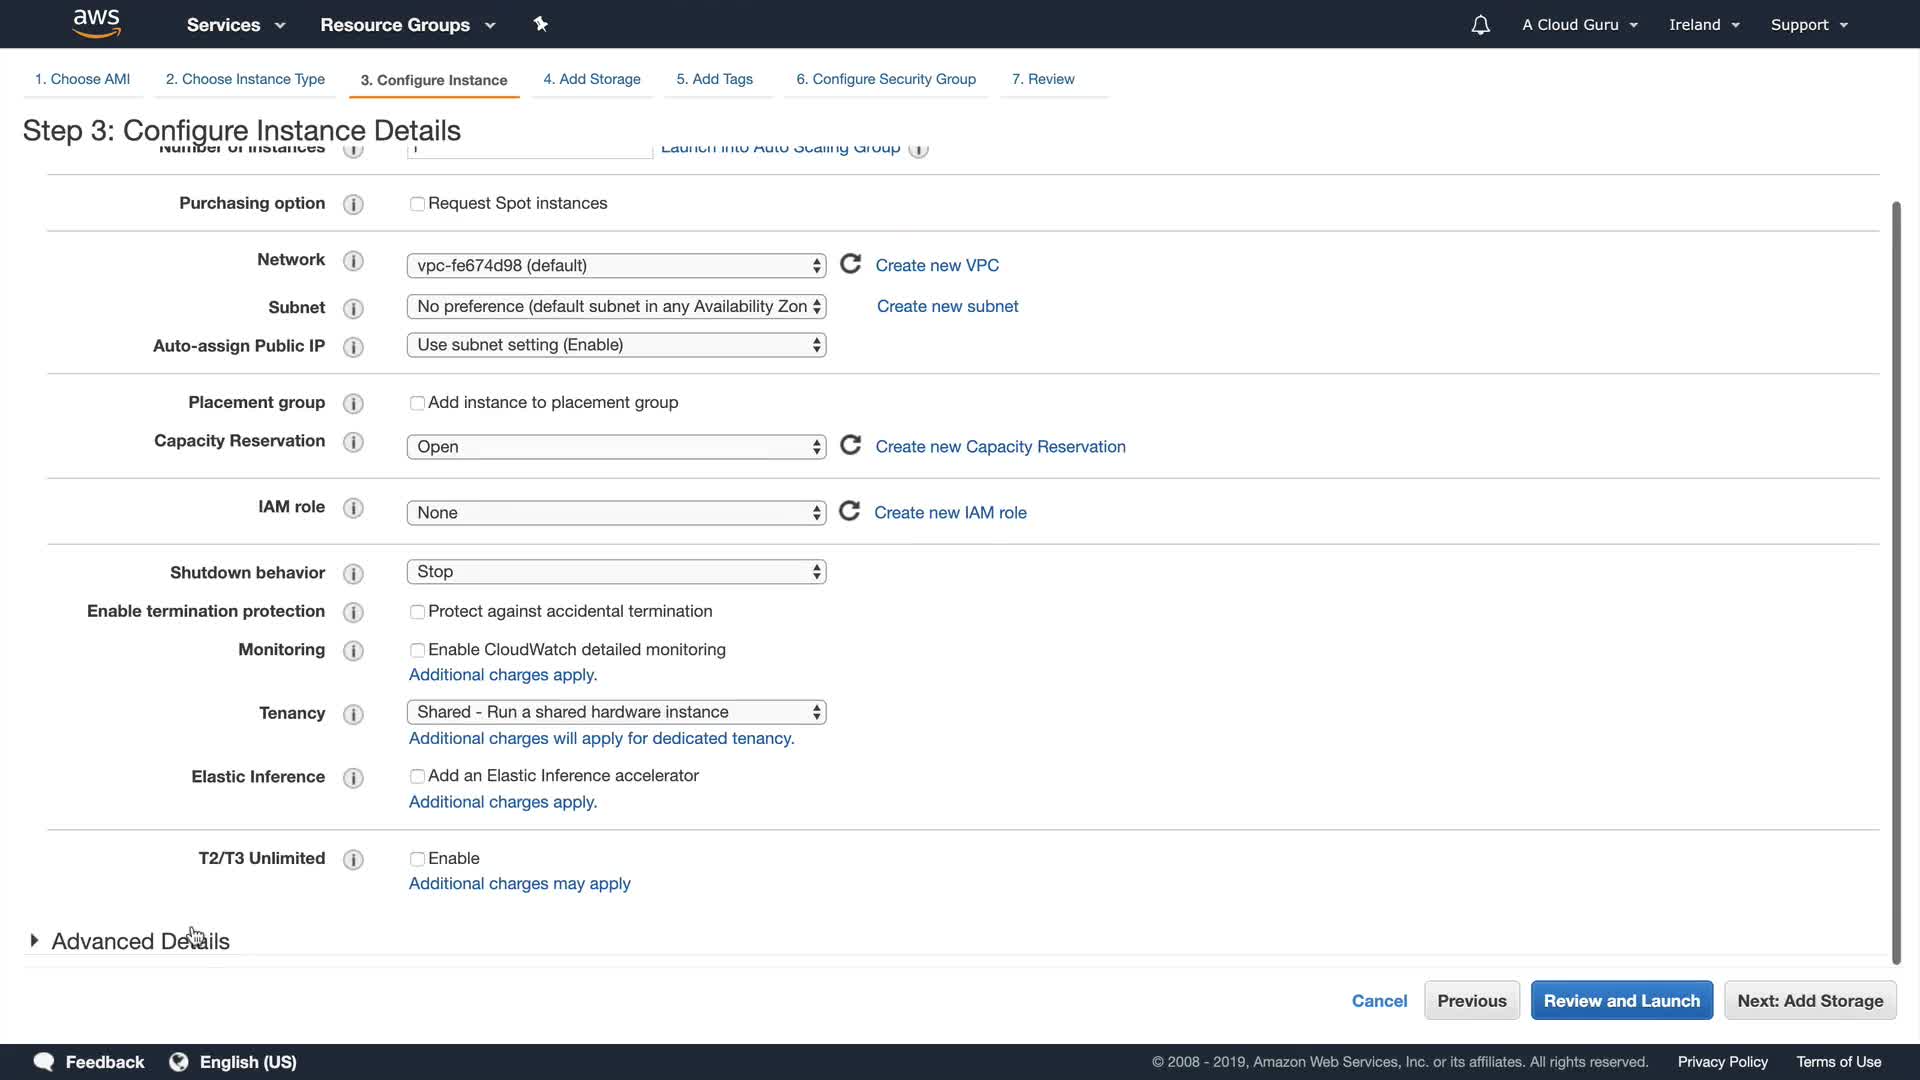Enable Request Spot instances checkbox
The height and width of the screenshot is (1080, 1920).
click(417, 204)
